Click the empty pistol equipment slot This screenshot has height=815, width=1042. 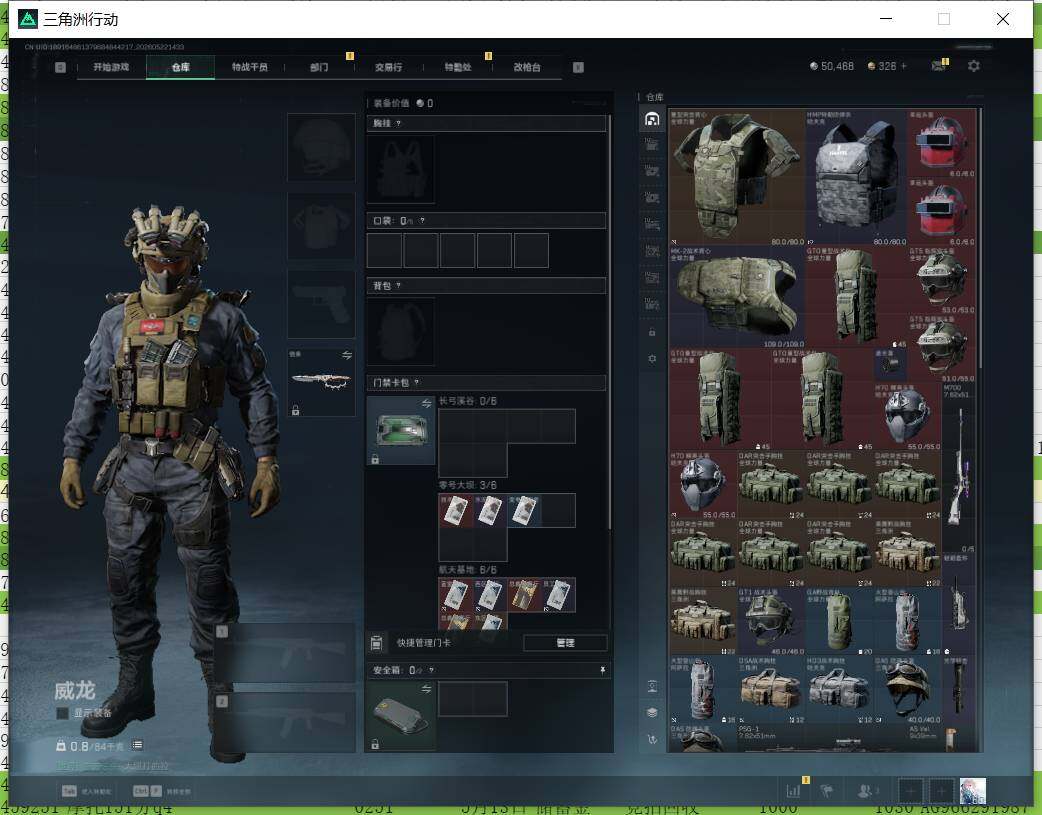(321, 304)
